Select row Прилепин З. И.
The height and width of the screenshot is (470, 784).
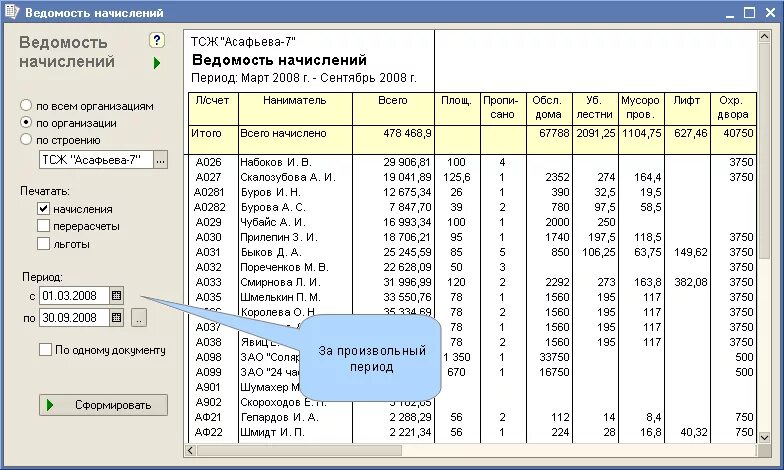click(472, 237)
